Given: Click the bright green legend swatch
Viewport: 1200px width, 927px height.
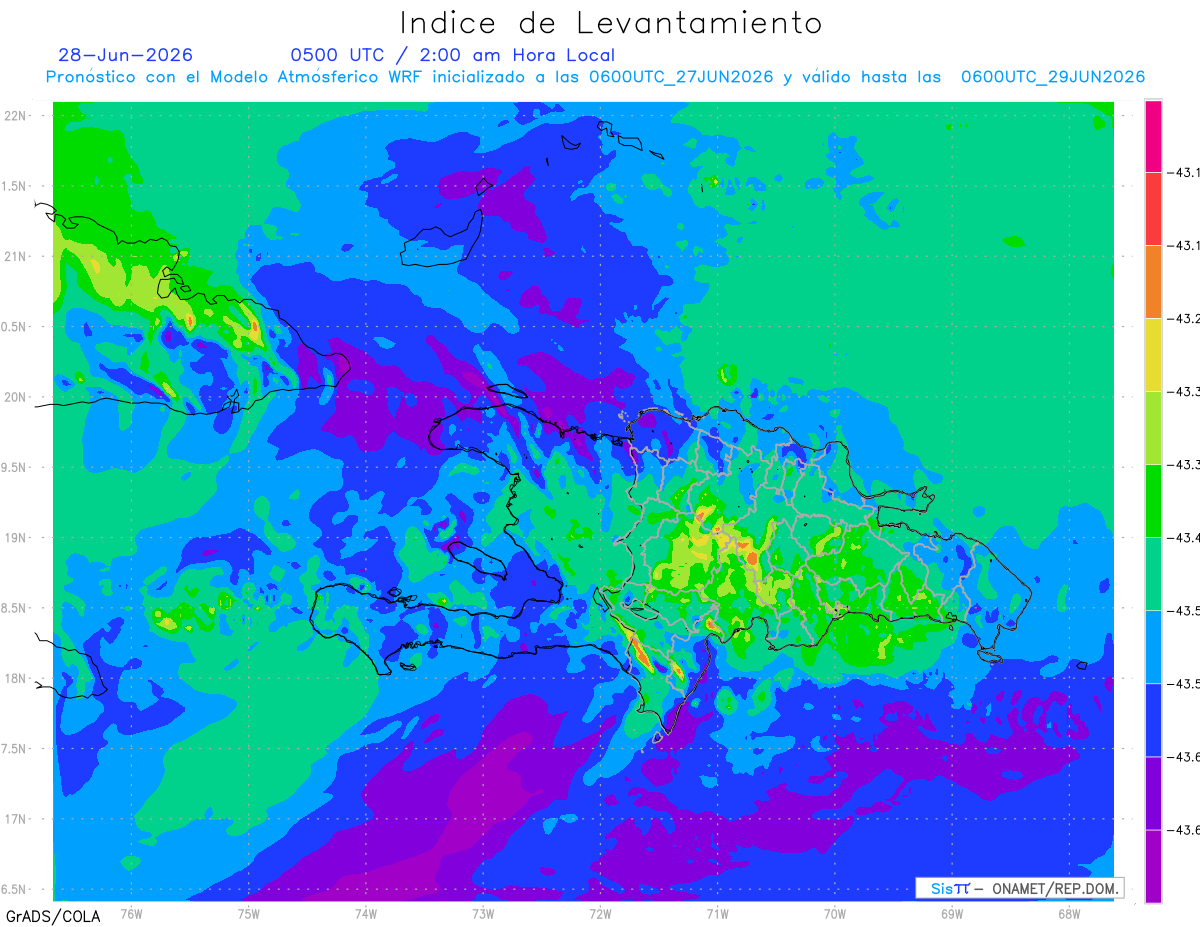Looking at the screenshot, I should (x=1153, y=501).
